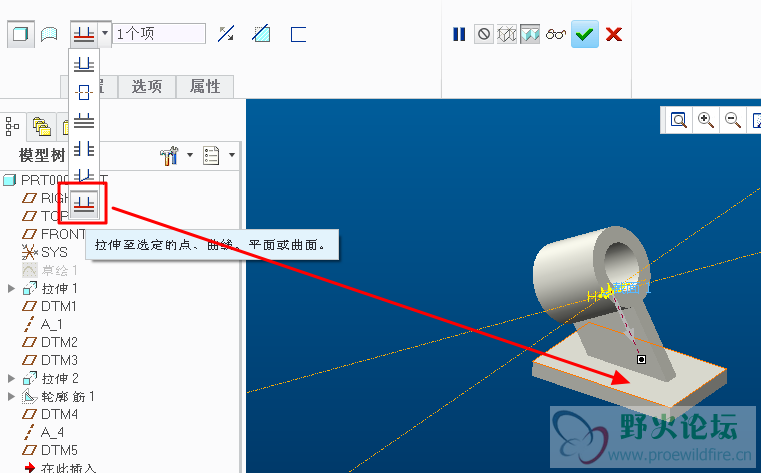This screenshot has width=761, height=473.
Task: Select the 轮廓筋 1 rib feature
Action: coord(58,396)
